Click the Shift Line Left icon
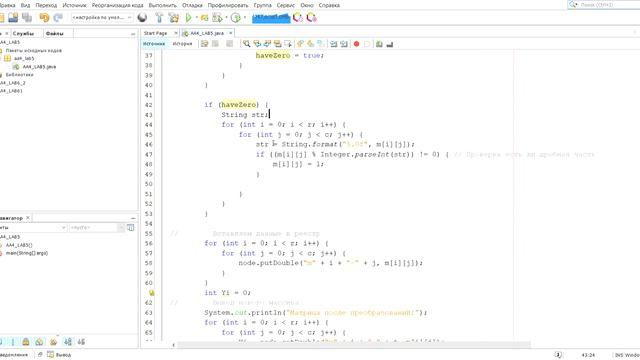 (333, 44)
